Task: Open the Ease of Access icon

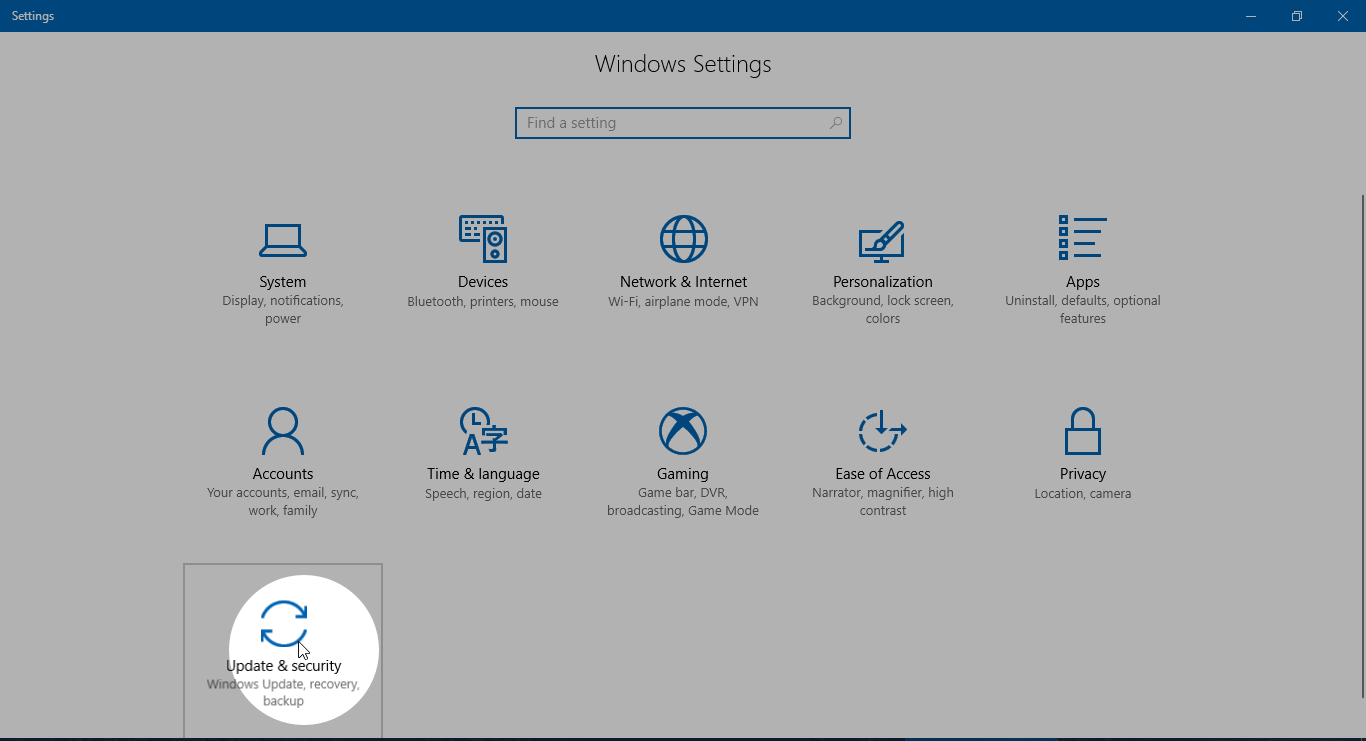Action: [882, 431]
